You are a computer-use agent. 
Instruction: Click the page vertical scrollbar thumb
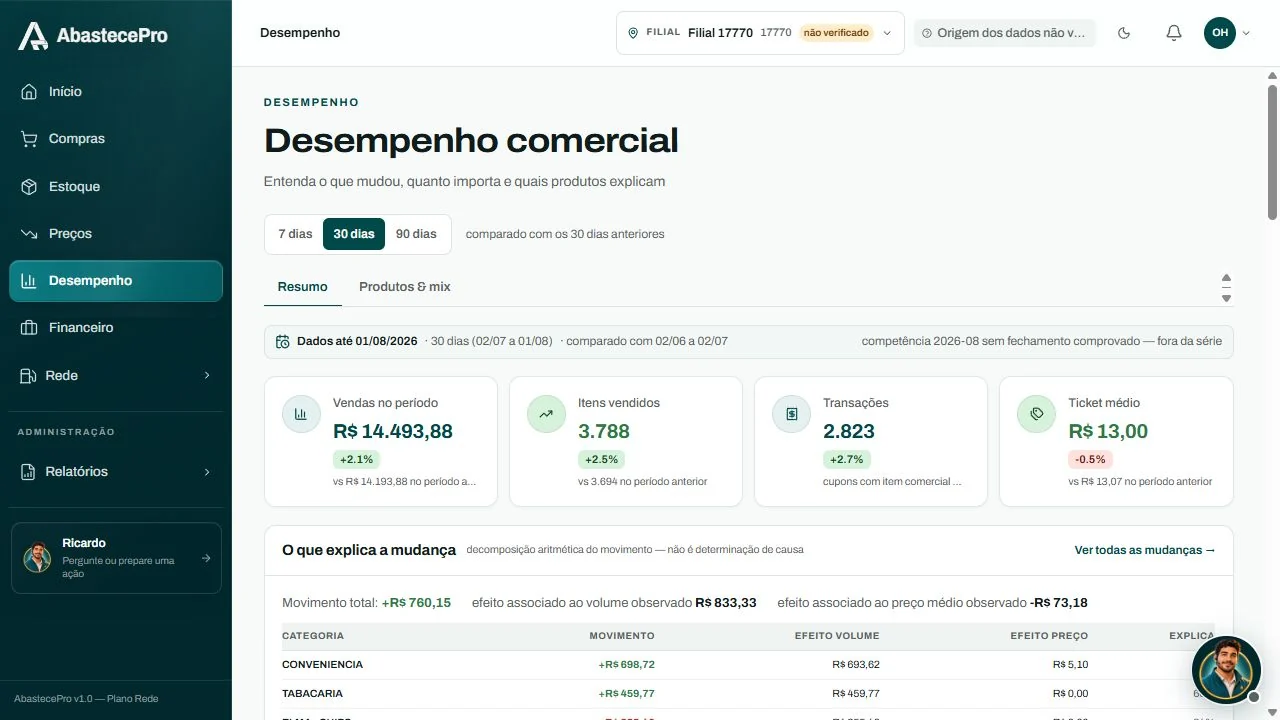[x=1273, y=152]
